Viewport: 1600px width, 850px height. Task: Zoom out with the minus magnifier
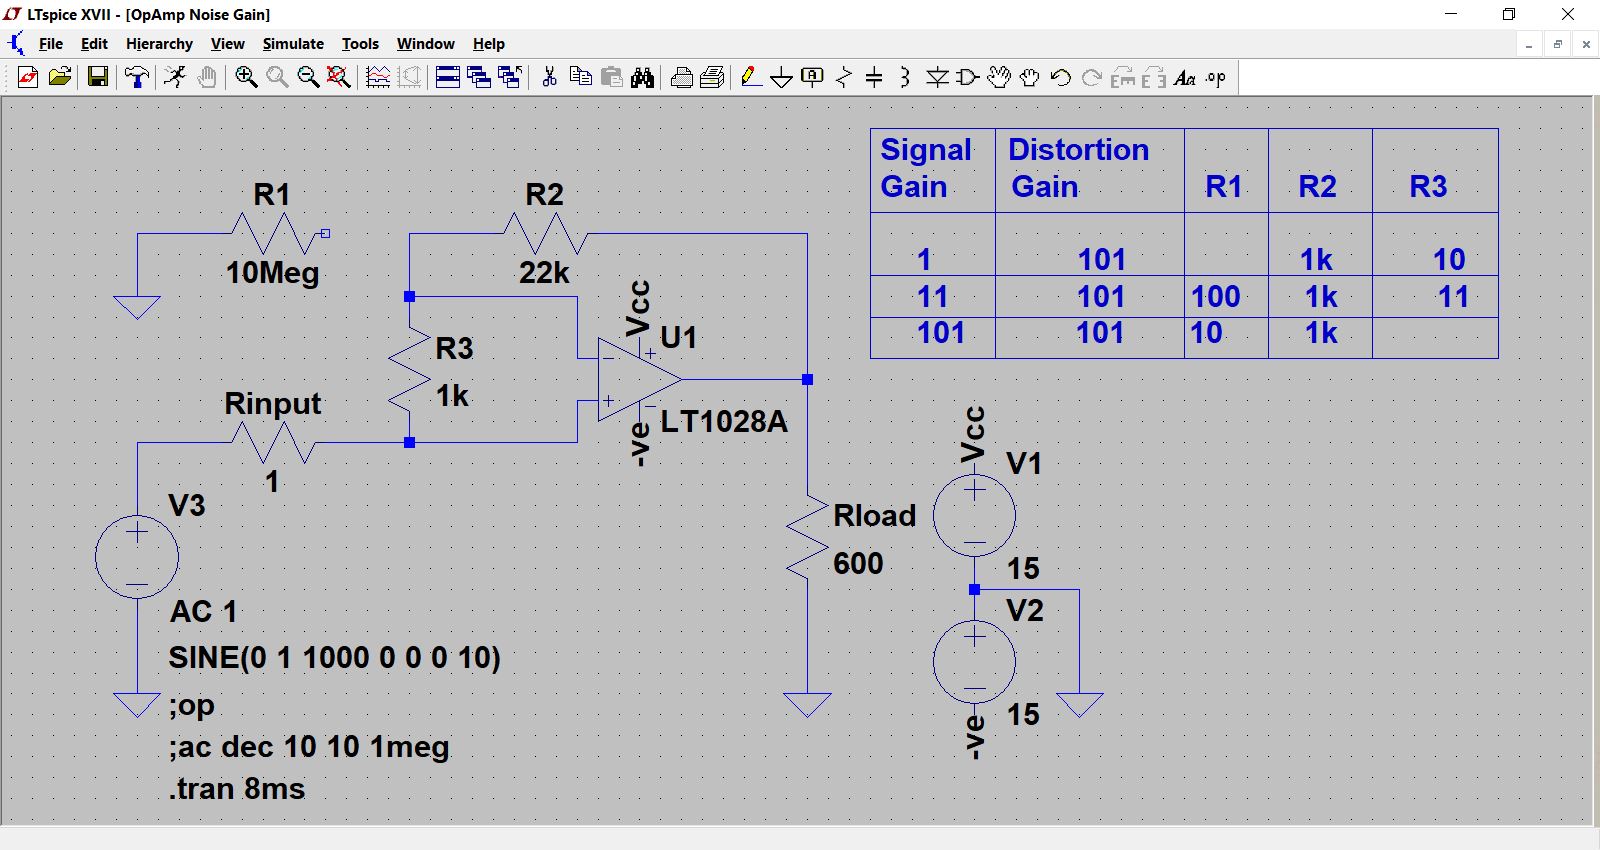(x=308, y=77)
